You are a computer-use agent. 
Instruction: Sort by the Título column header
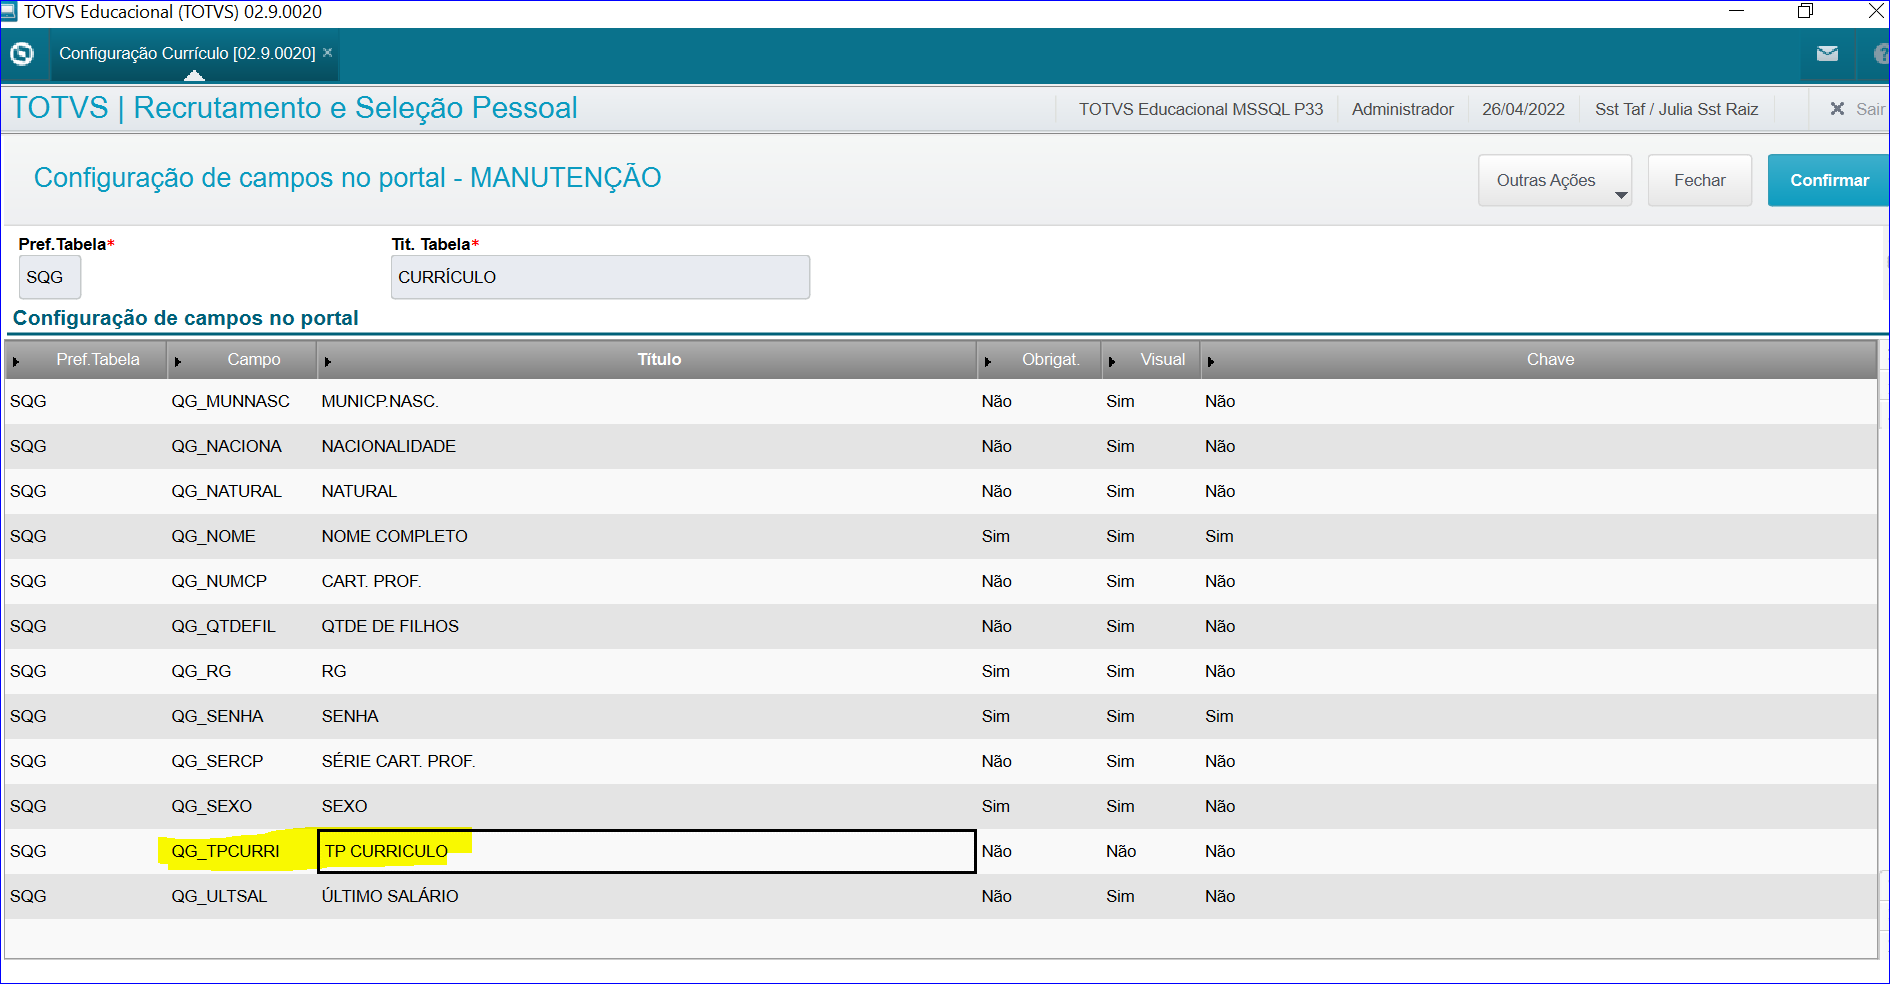point(647,360)
